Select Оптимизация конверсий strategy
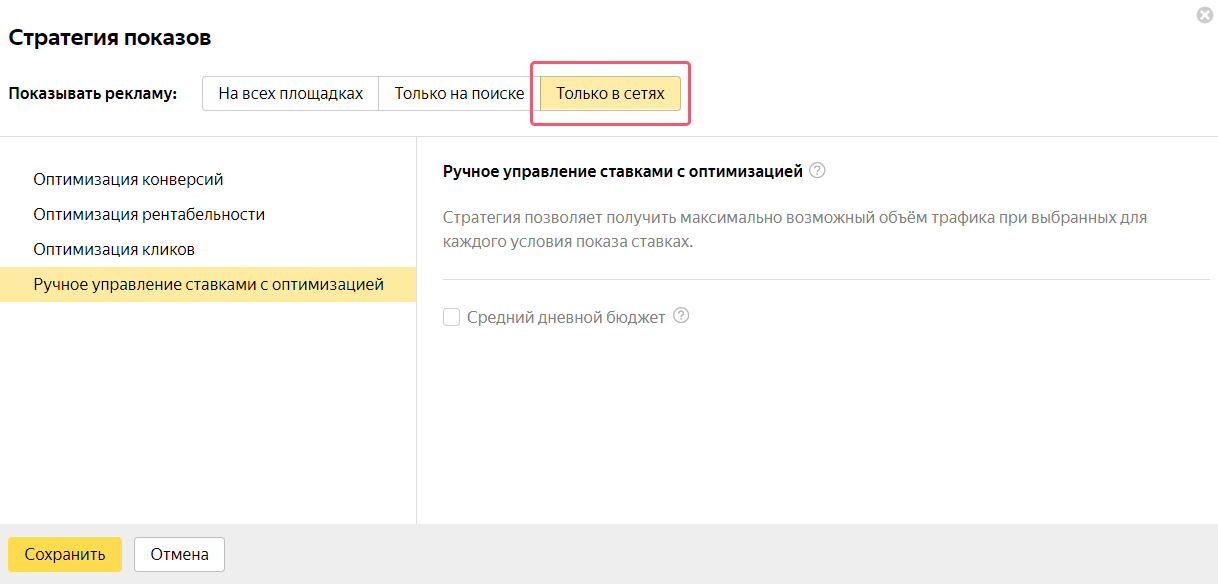Screen dimensions: 1218x584 pos(128,180)
